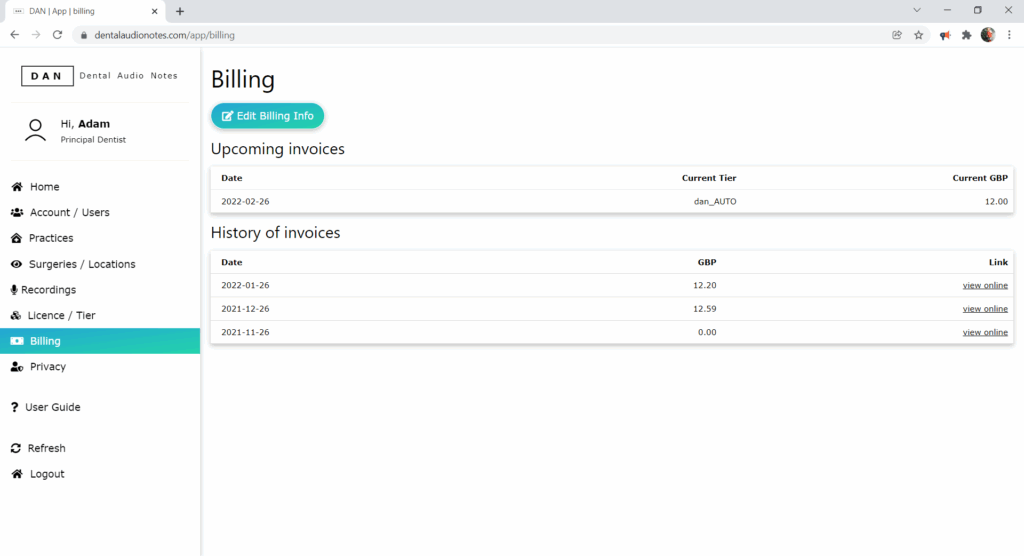Click the Recordings microphone icon
This screenshot has height=556, width=1024.
coord(14,290)
